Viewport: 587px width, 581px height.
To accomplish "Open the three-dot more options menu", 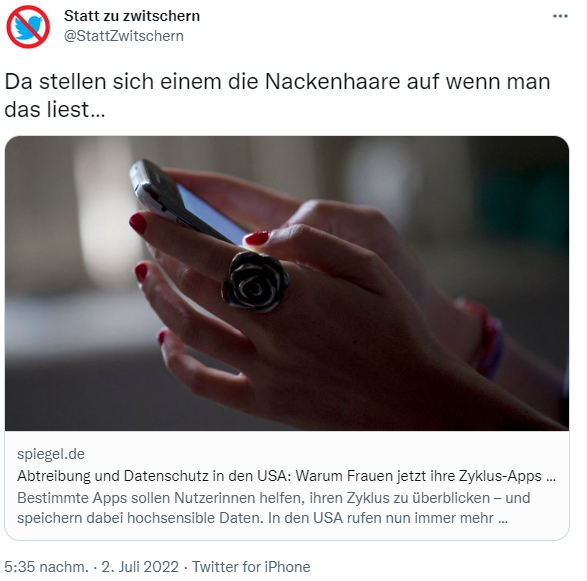I will coord(560,16).
